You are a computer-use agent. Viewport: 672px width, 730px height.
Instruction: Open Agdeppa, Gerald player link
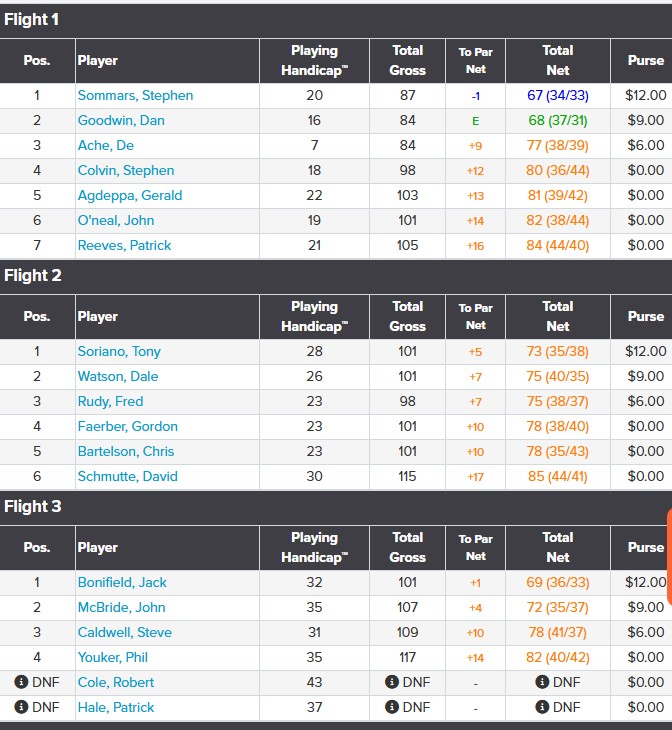point(130,195)
